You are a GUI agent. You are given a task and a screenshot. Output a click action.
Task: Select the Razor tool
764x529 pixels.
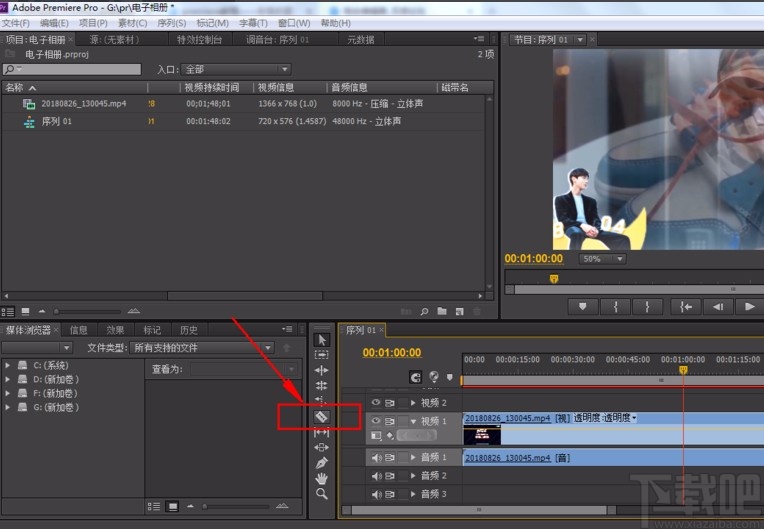pos(321,417)
